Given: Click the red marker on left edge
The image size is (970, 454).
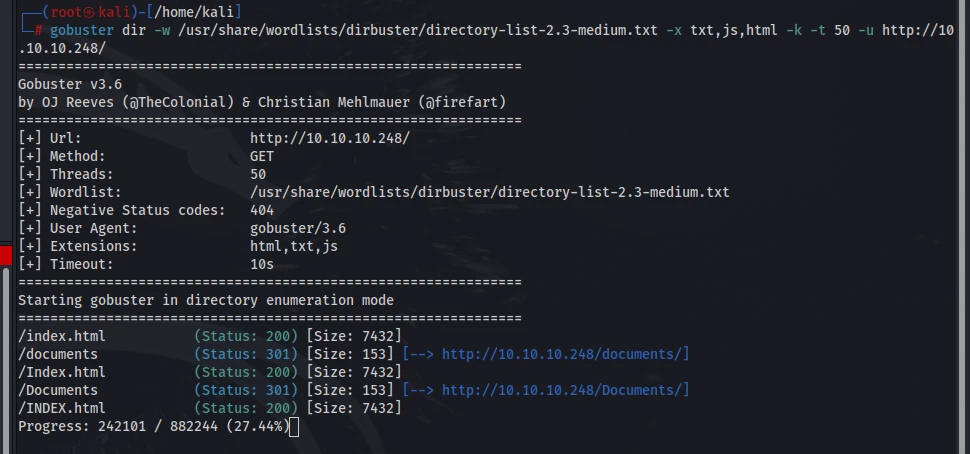Looking at the screenshot, I should 6,255.
